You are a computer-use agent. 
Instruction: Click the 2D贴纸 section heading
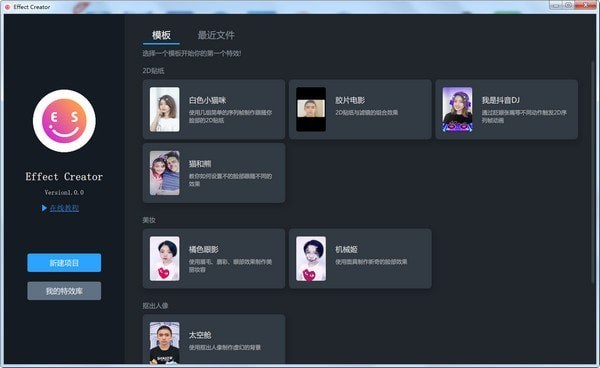153,71
